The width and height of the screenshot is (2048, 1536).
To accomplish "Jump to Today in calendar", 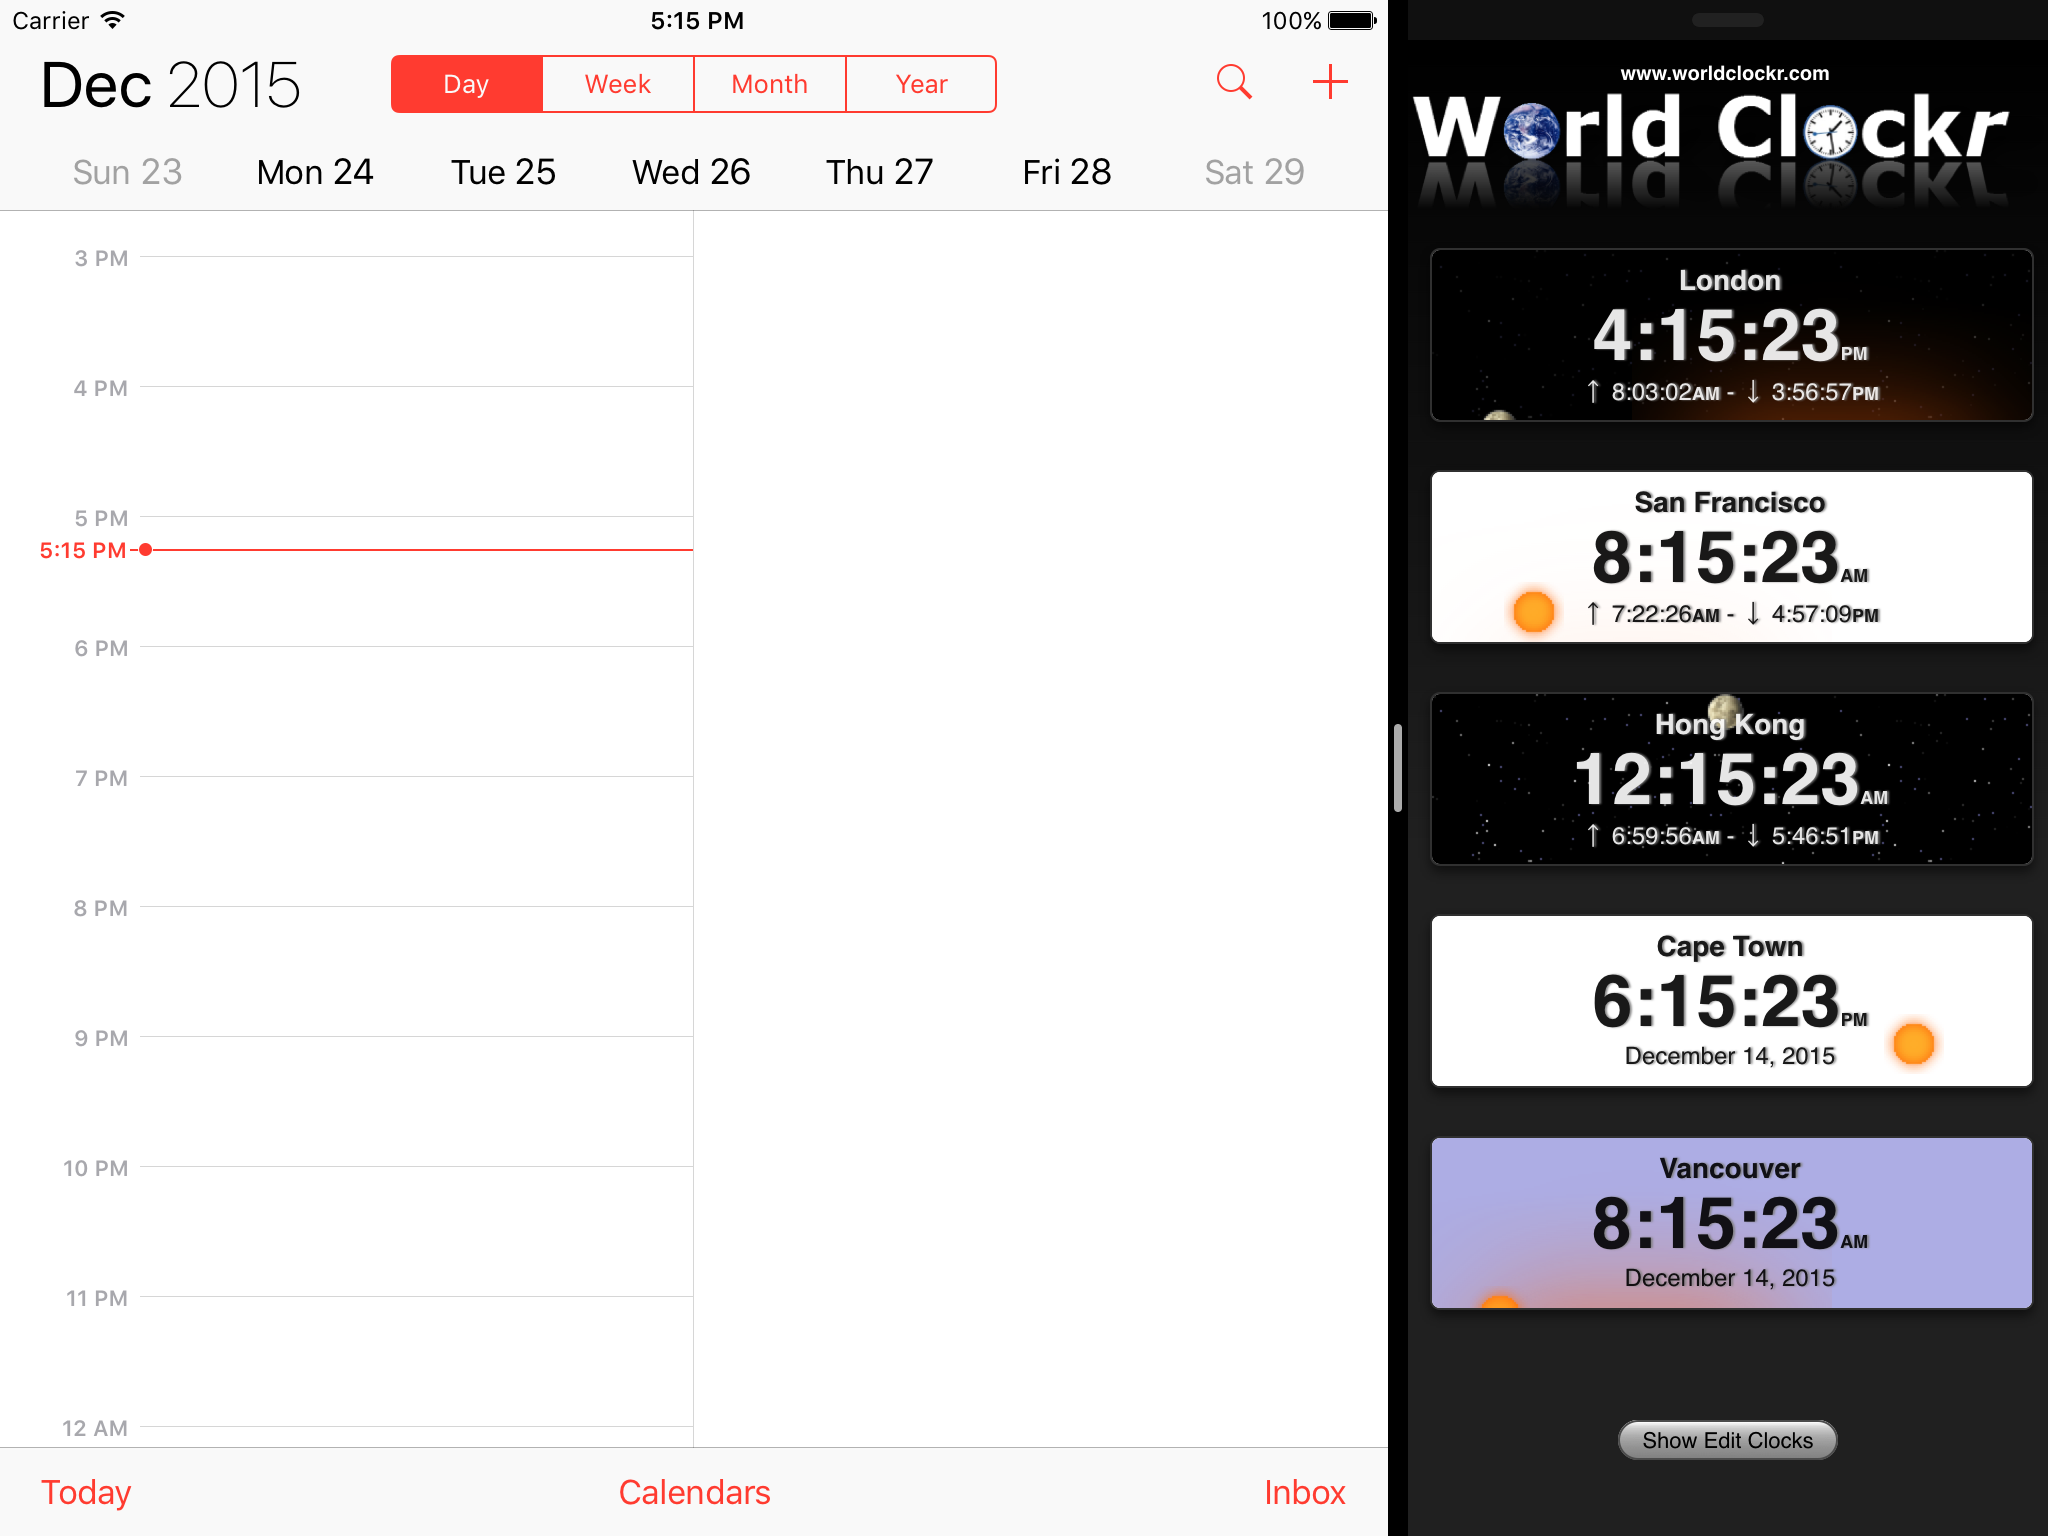I will (x=86, y=1491).
